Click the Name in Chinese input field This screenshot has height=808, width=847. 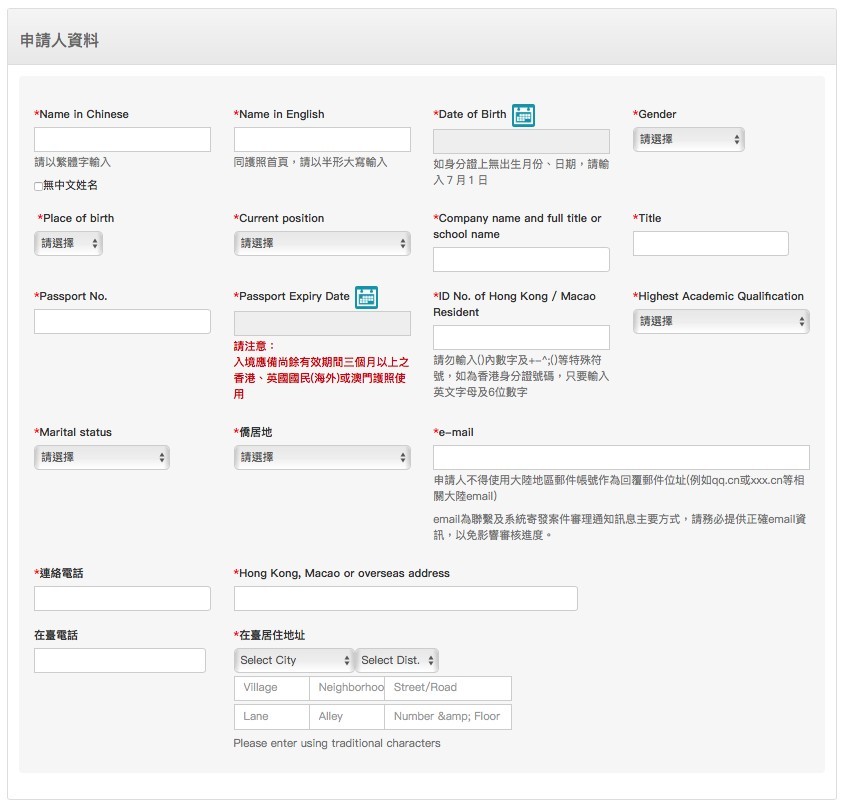pyautogui.click(x=122, y=140)
